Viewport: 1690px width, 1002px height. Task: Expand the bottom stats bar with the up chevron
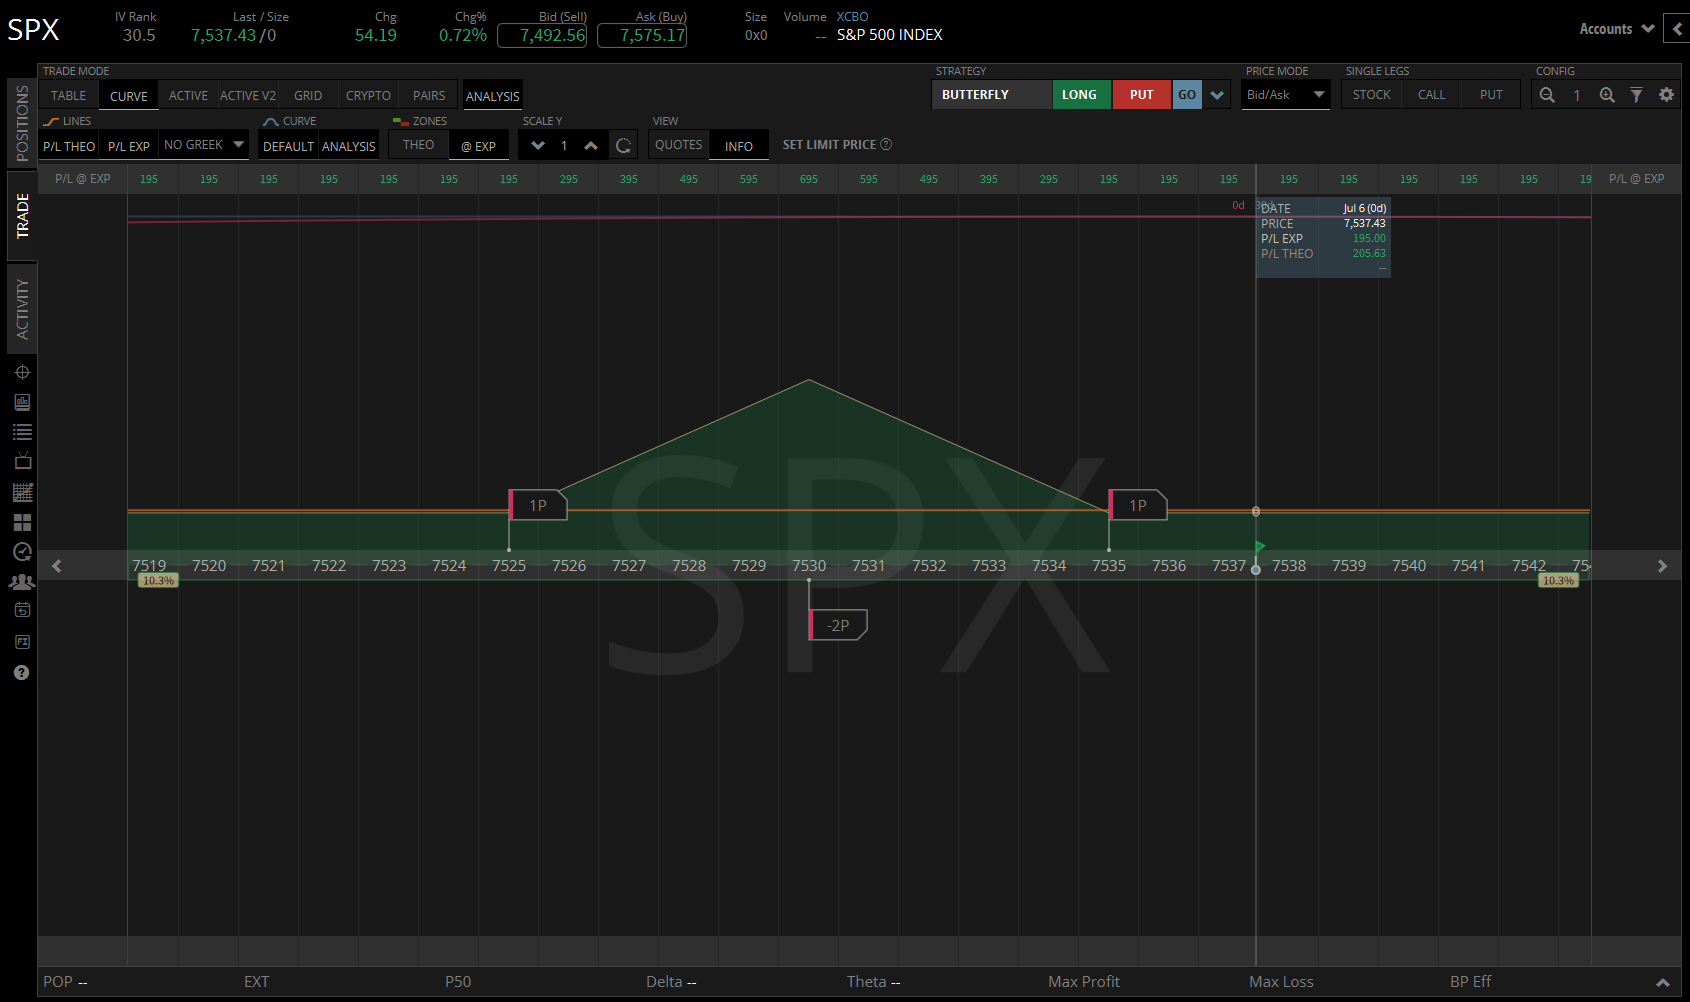click(1662, 982)
